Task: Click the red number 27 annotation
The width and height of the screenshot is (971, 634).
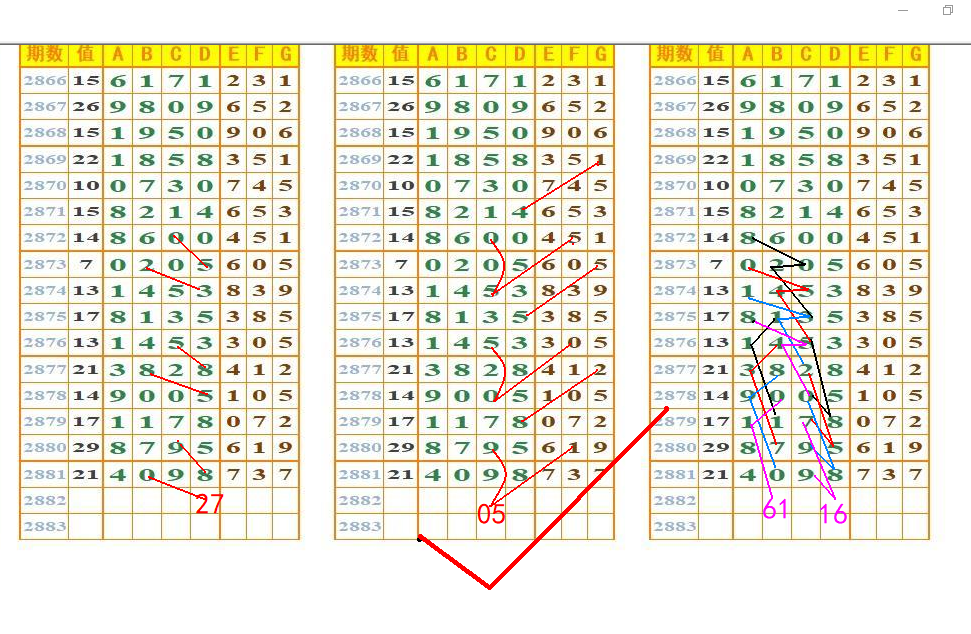Action: pyautogui.click(x=209, y=504)
